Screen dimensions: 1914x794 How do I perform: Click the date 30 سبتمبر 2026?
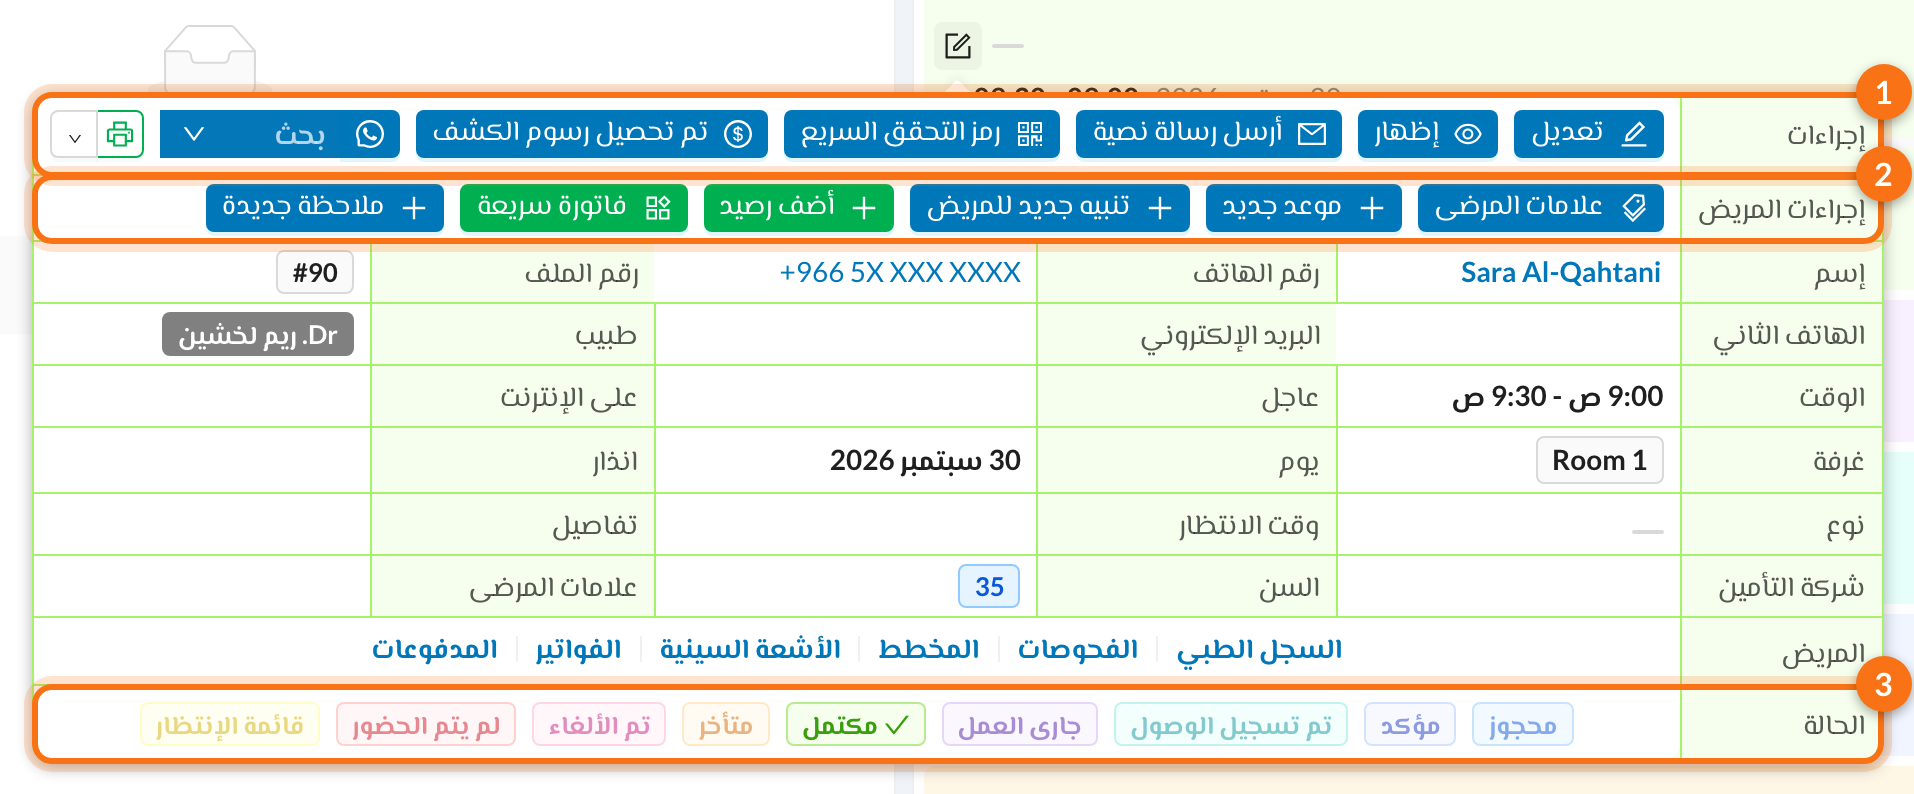(925, 460)
